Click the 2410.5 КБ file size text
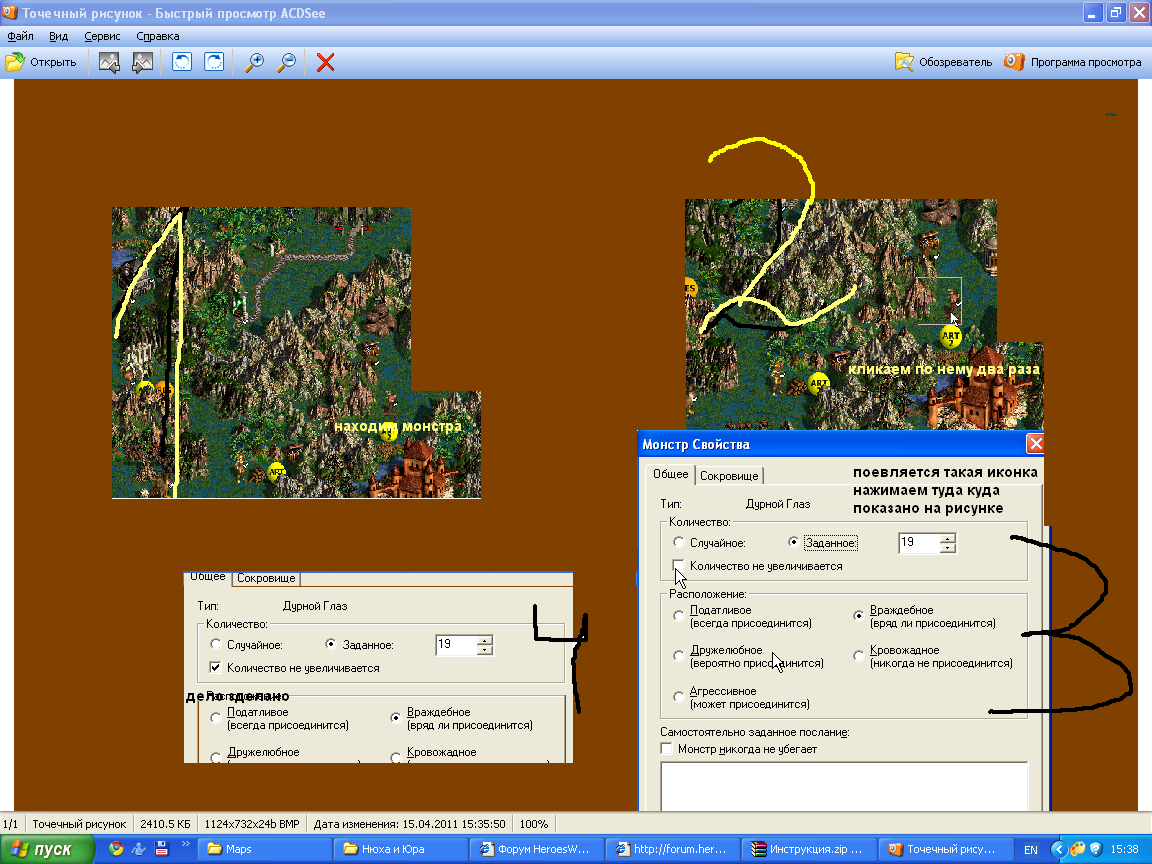The image size is (1152, 864). pos(165,824)
